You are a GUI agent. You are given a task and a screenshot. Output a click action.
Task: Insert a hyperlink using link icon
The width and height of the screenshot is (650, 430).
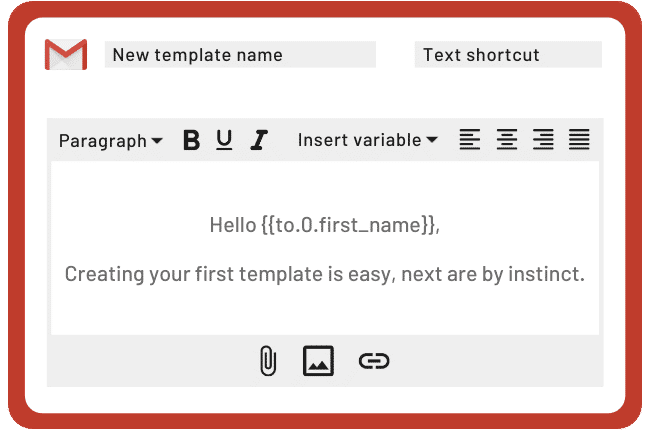[x=374, y=361]
